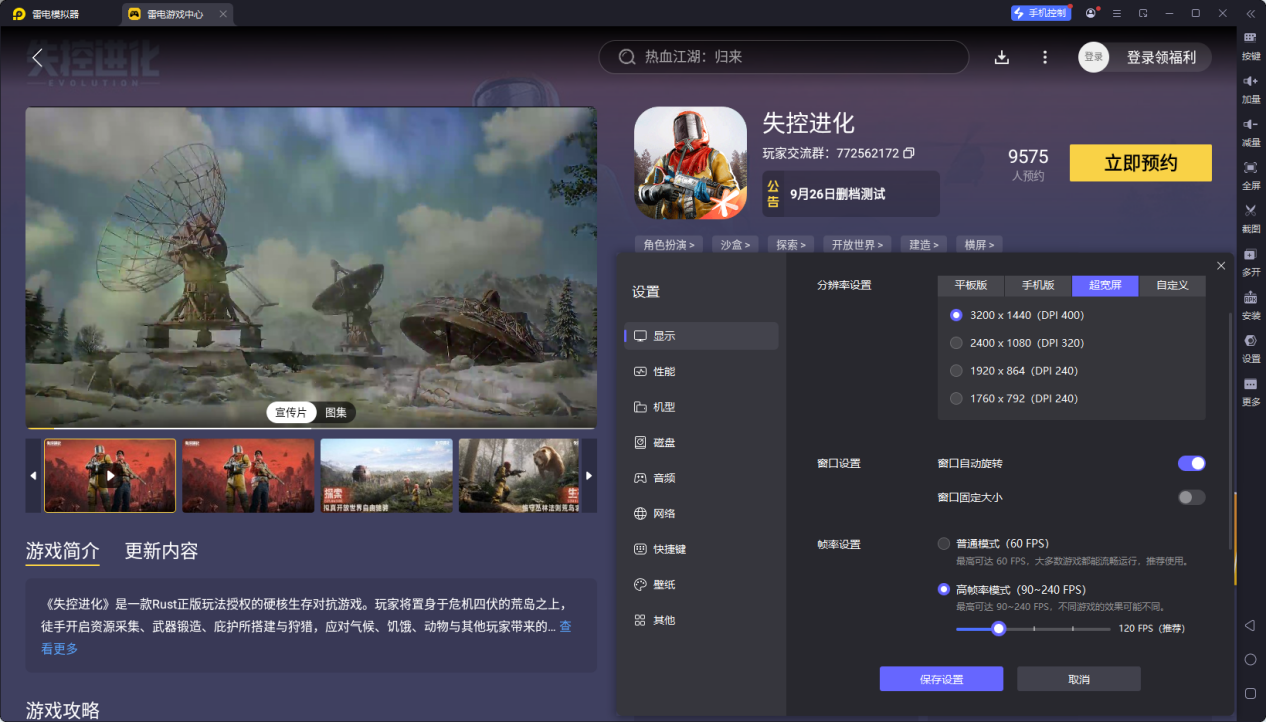Click the download icon in top bar
The height and width of the screenshot is (722, 1266).
pos(1001,57)
